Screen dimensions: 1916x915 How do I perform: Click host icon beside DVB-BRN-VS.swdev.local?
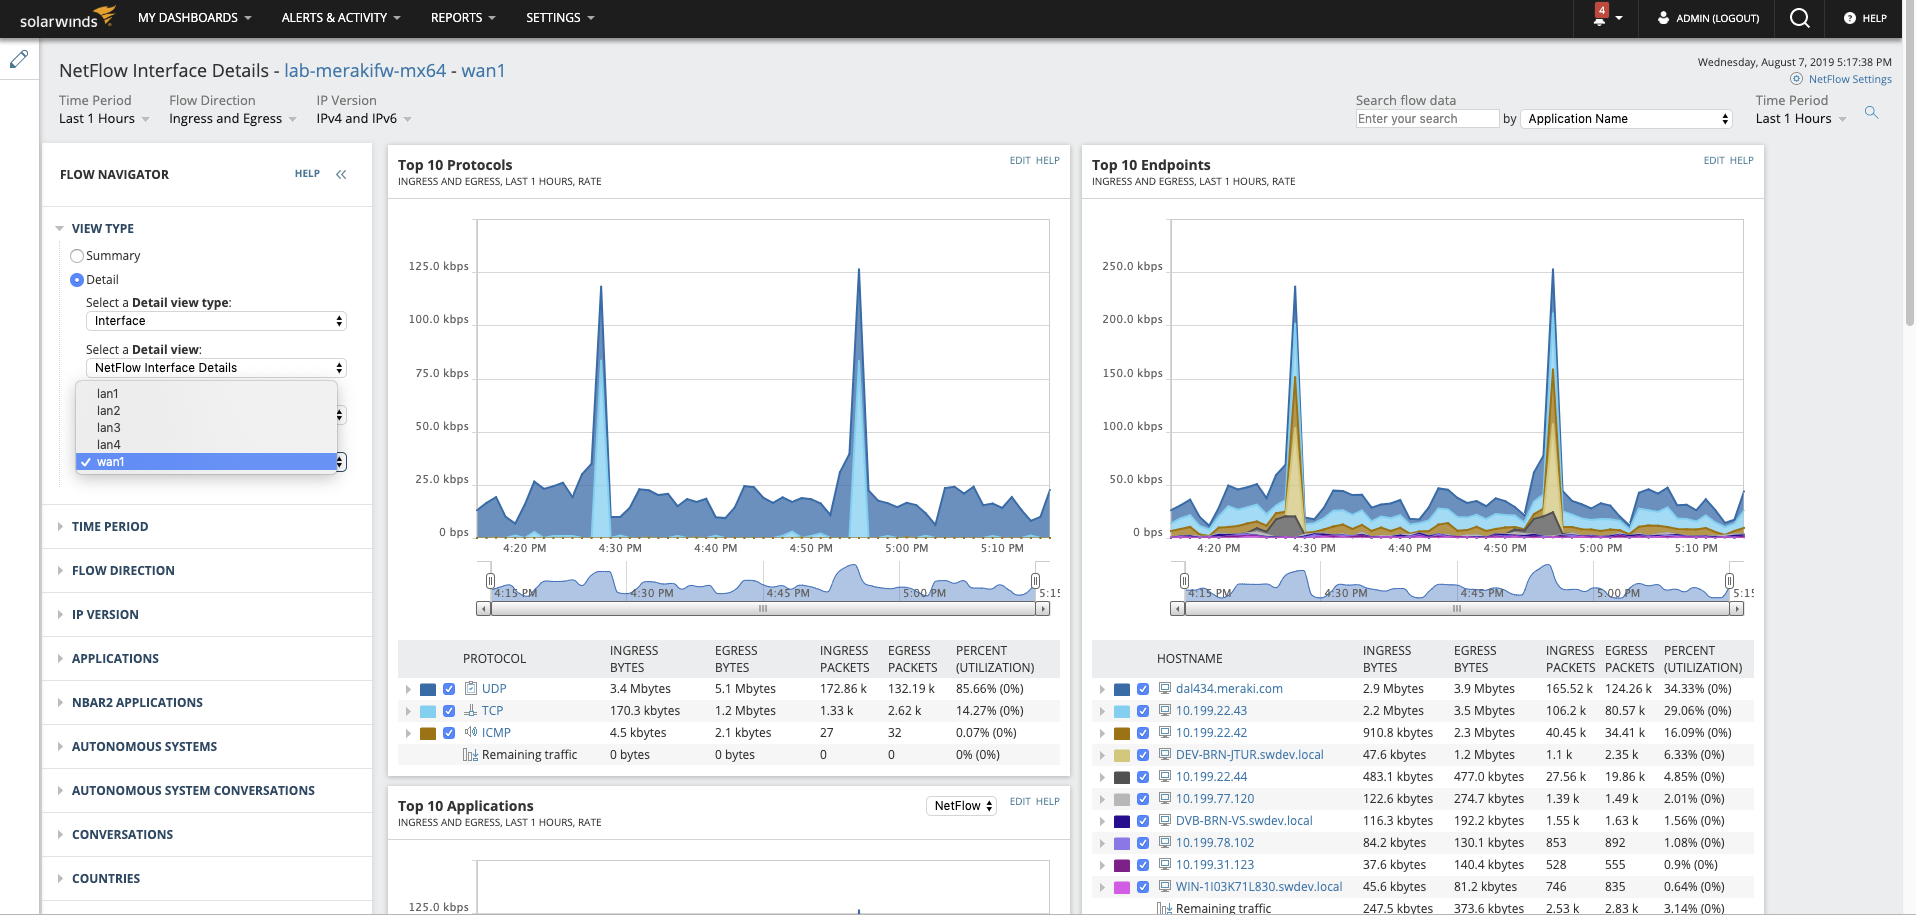[1165, 820]
